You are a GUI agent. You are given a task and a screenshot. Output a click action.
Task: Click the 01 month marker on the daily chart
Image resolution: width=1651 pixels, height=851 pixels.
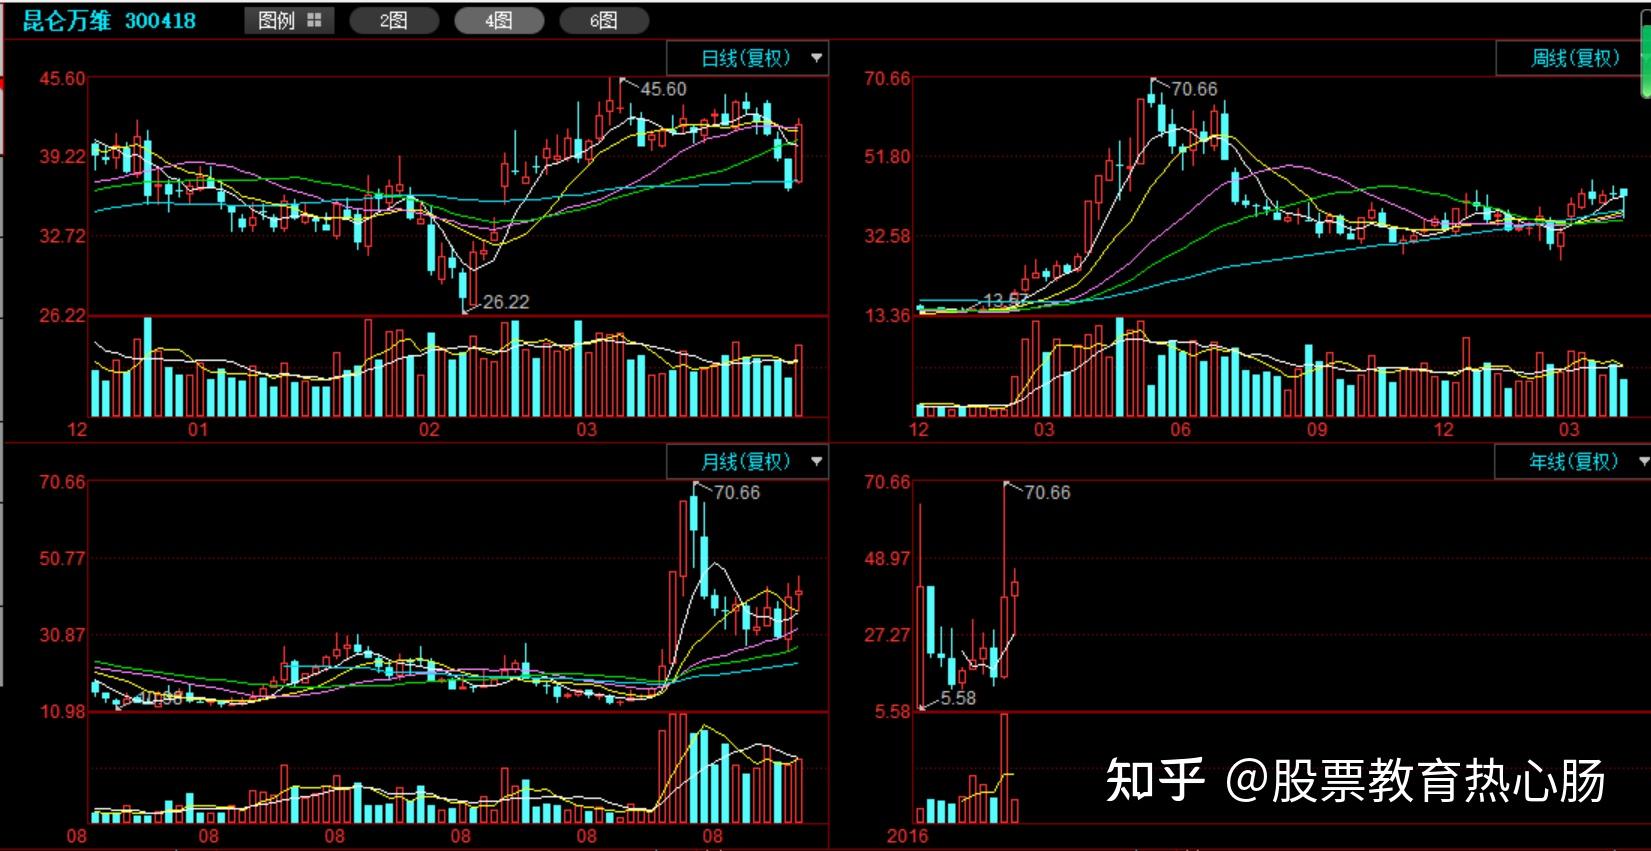coord(198,430)
